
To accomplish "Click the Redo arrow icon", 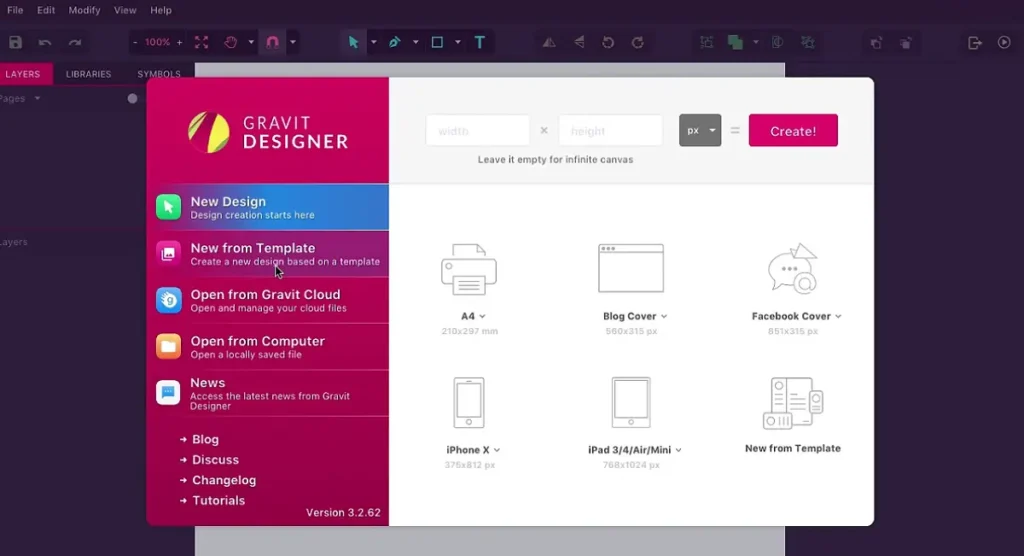I will point(74,42).
